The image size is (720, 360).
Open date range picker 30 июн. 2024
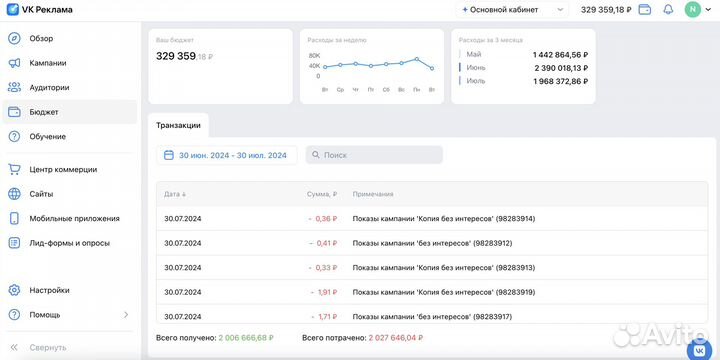pyautogui.click(x=226, y=155)
